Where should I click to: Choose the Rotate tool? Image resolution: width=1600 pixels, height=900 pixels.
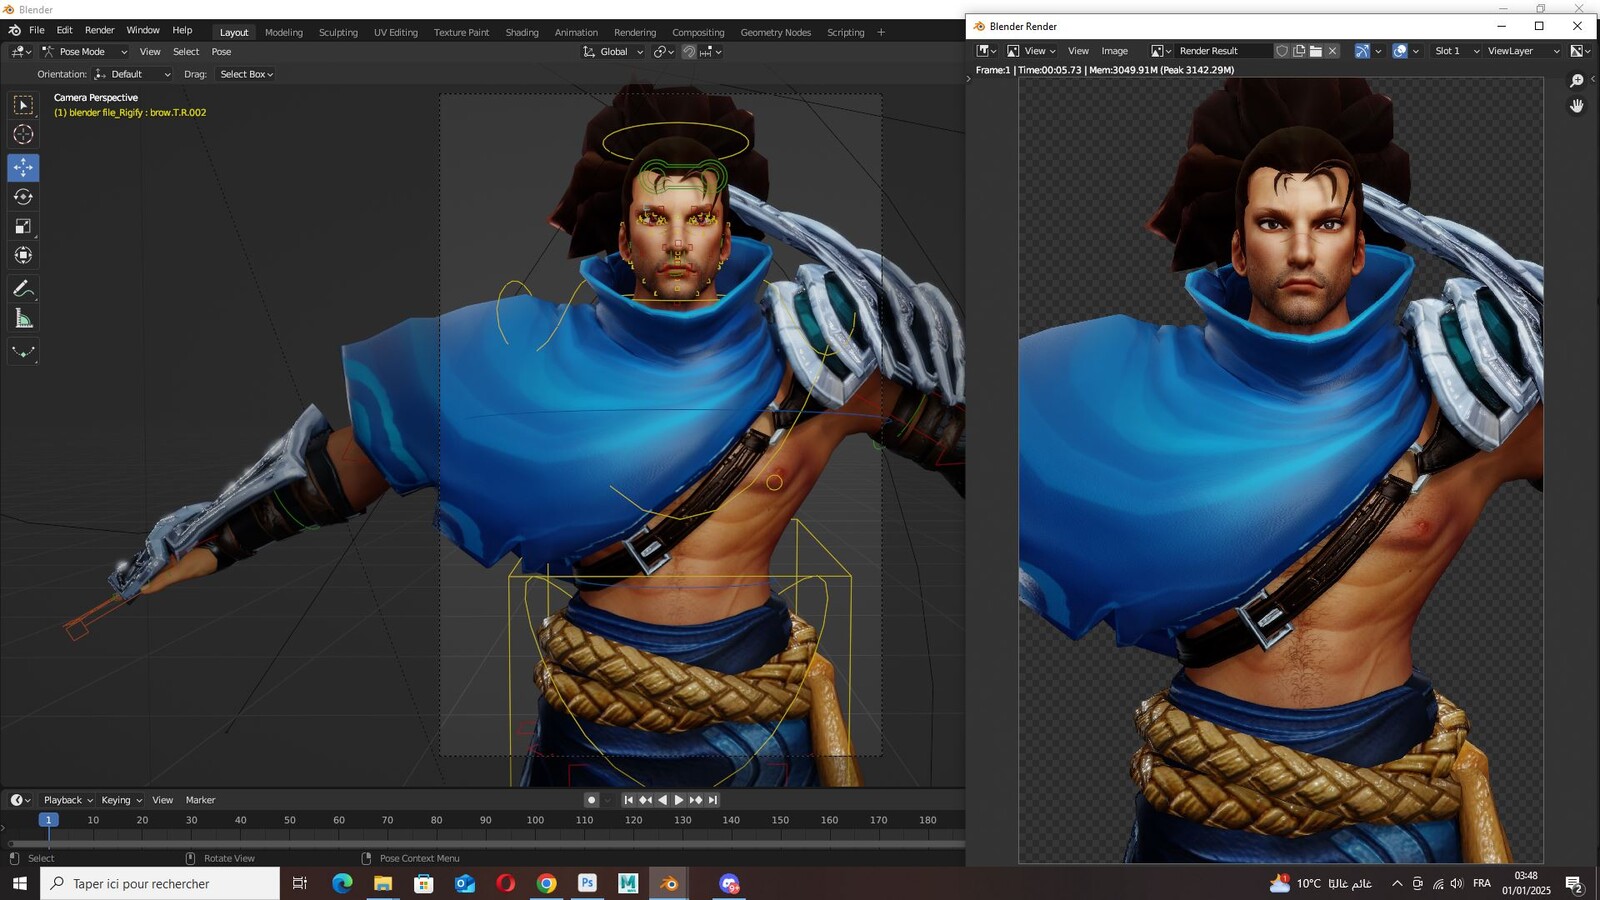[23, 197]
